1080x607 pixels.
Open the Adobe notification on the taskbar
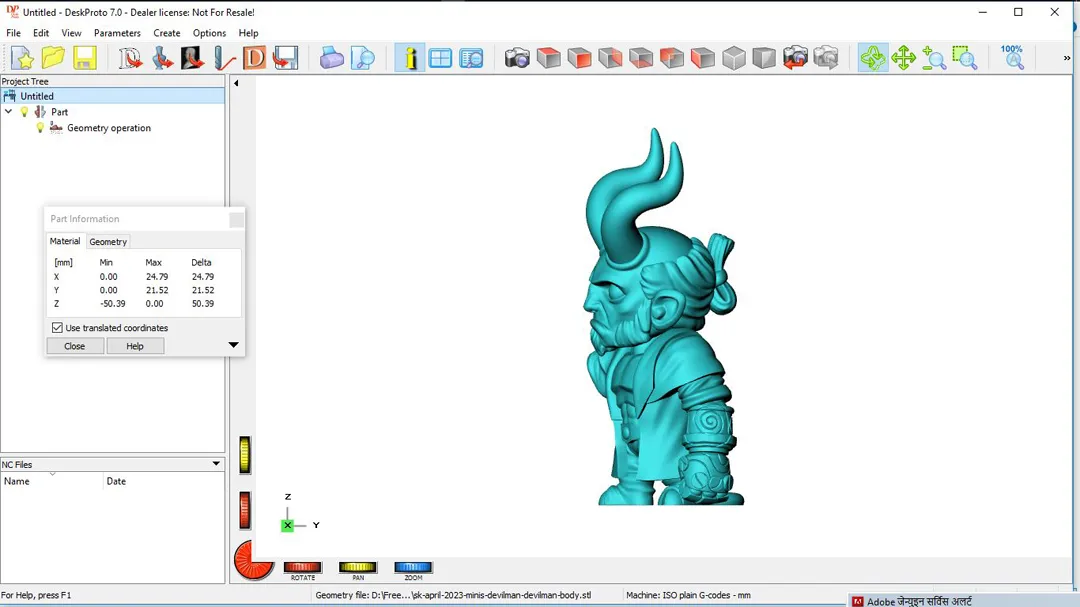pos(964,601)
